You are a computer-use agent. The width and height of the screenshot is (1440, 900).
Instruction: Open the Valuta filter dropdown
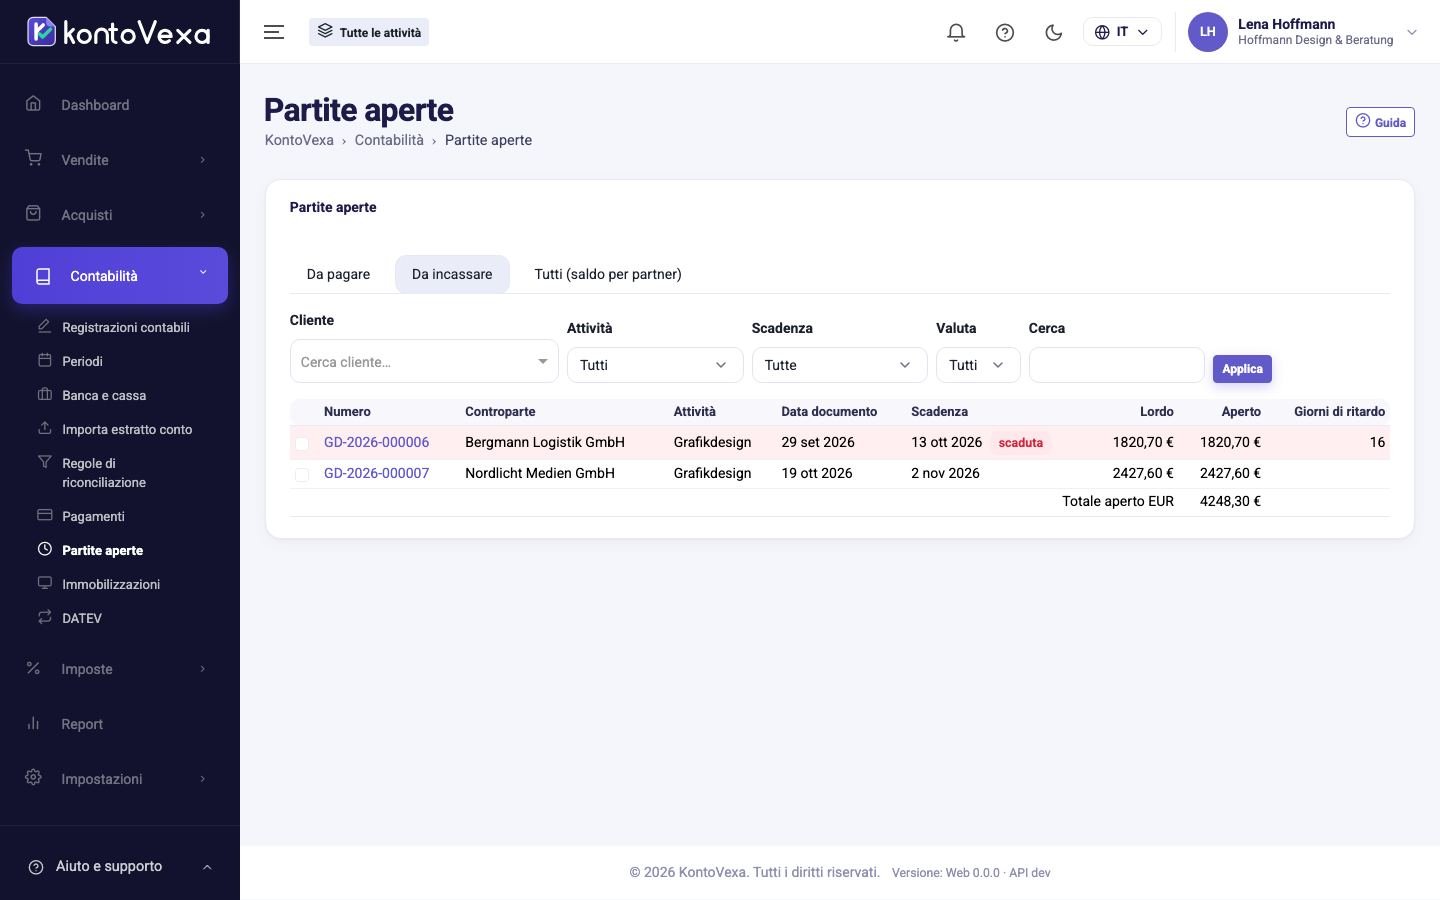point(978,365)
